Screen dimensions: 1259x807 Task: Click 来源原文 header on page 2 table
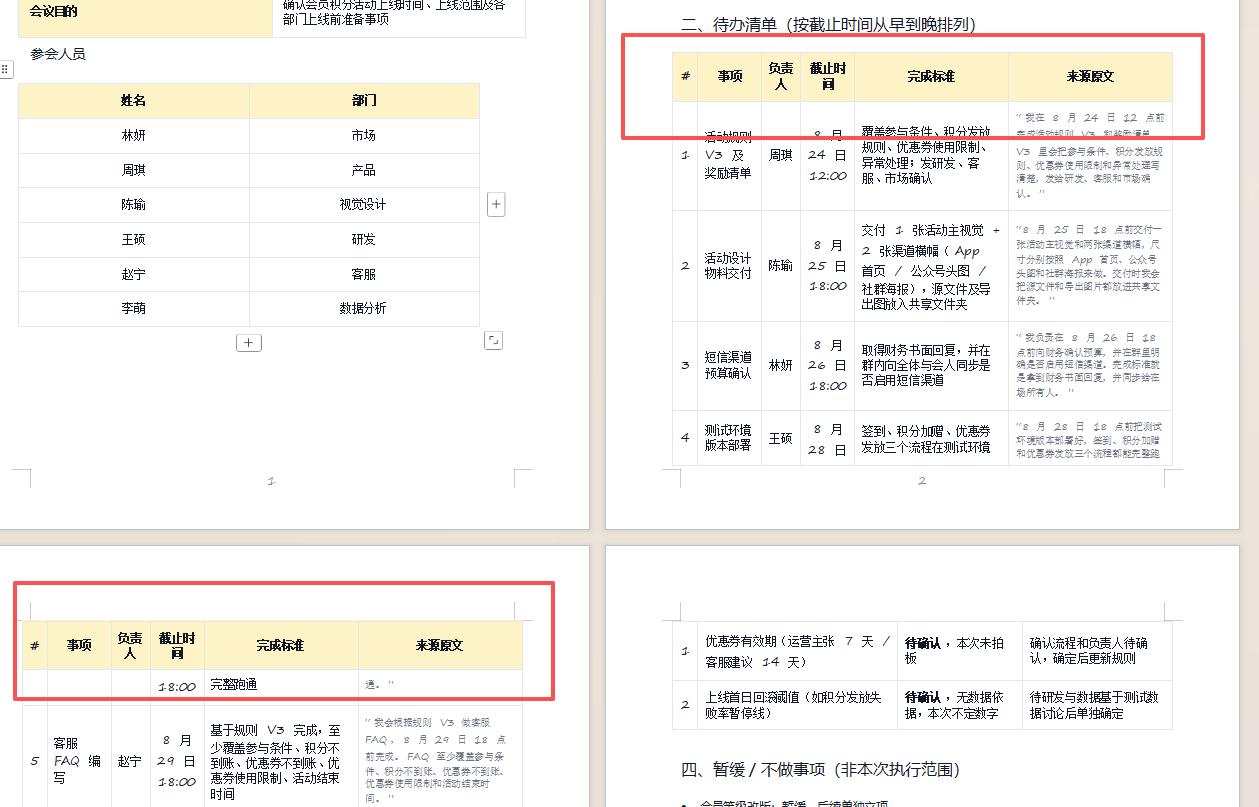coord(1090,76)
